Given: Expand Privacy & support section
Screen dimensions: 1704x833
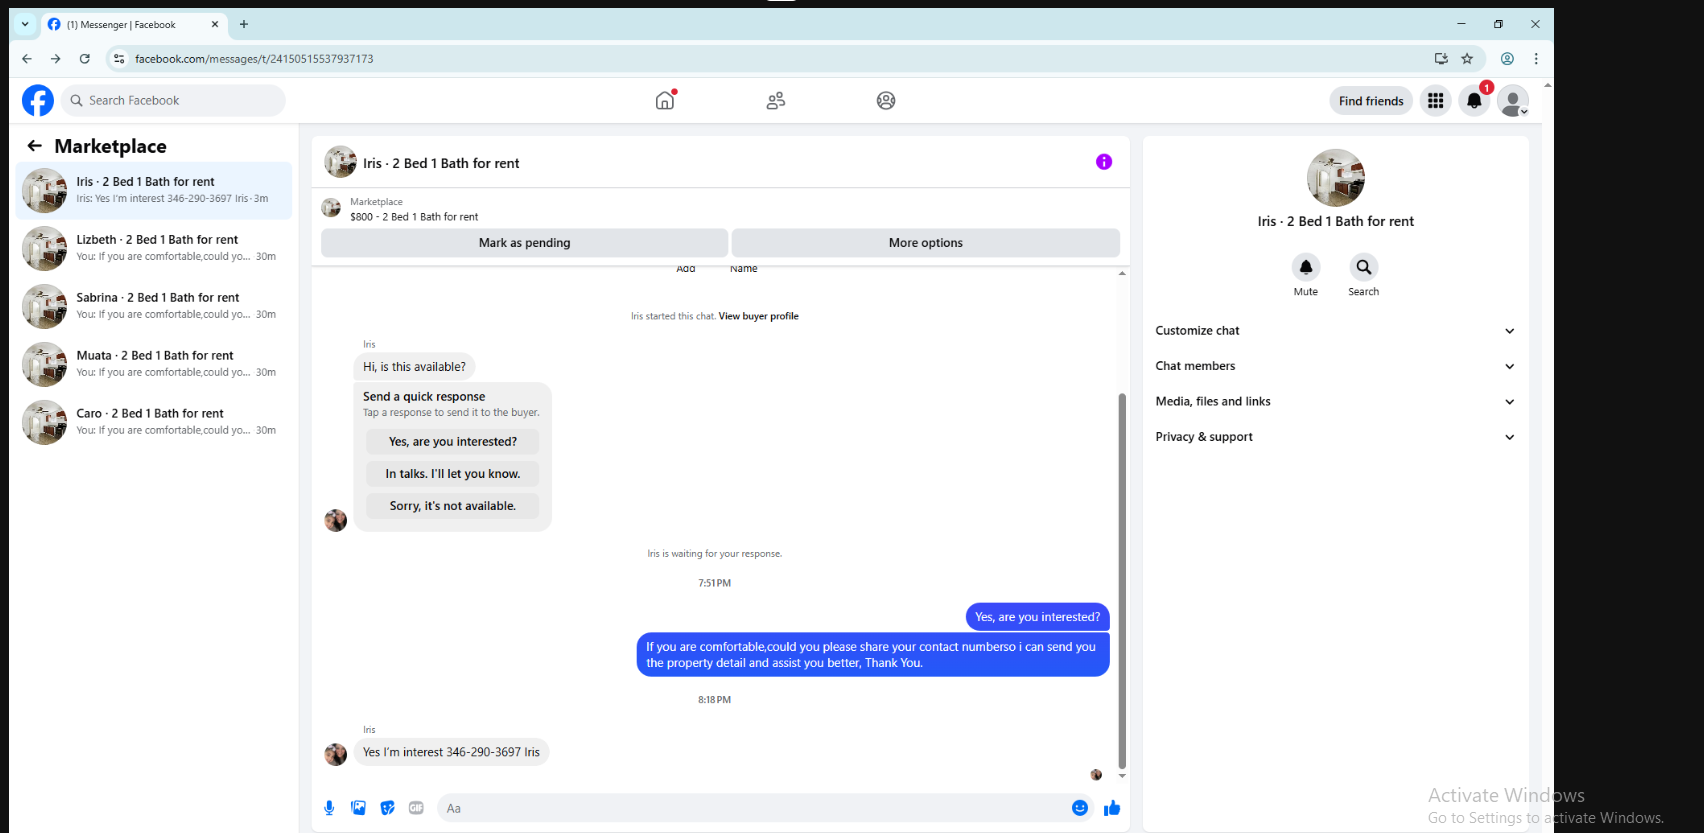Looking at the screenshot, I should tap(1335, 437).
